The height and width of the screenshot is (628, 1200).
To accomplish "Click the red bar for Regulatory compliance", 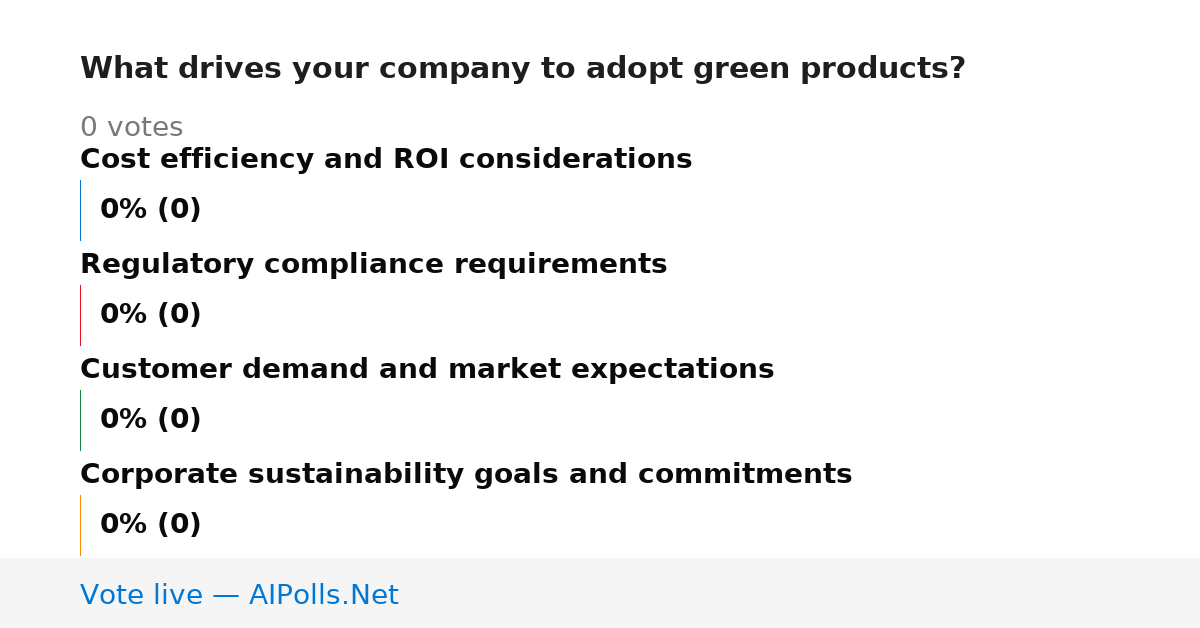I will (80, 315).
